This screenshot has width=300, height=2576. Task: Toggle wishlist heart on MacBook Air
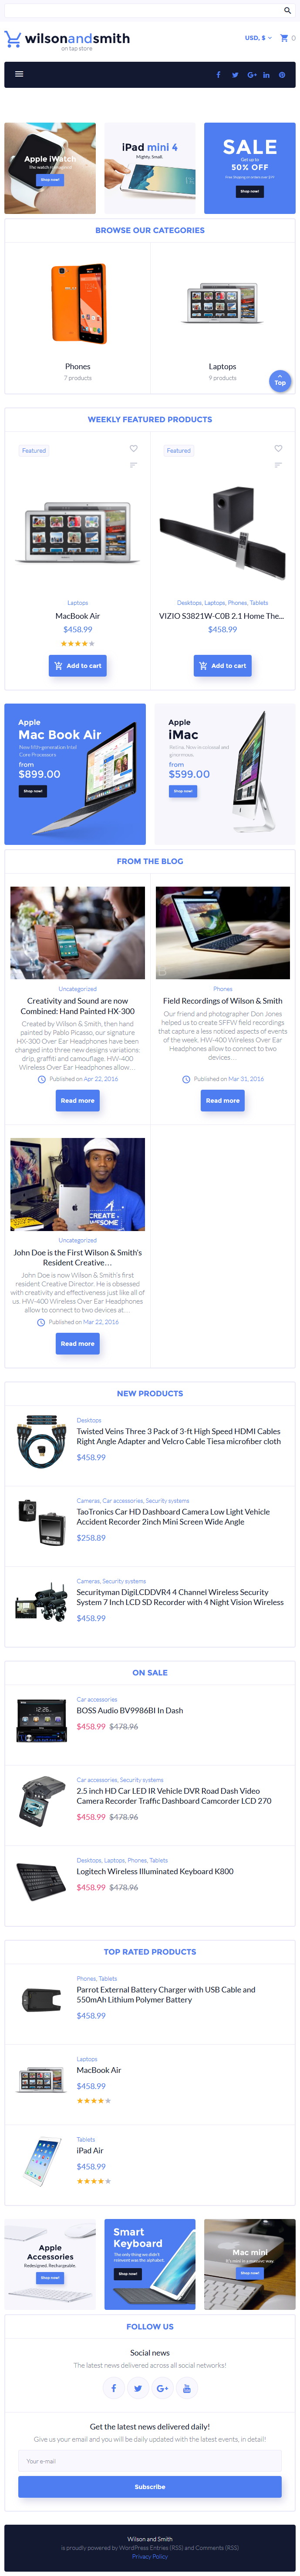(133, 448)
